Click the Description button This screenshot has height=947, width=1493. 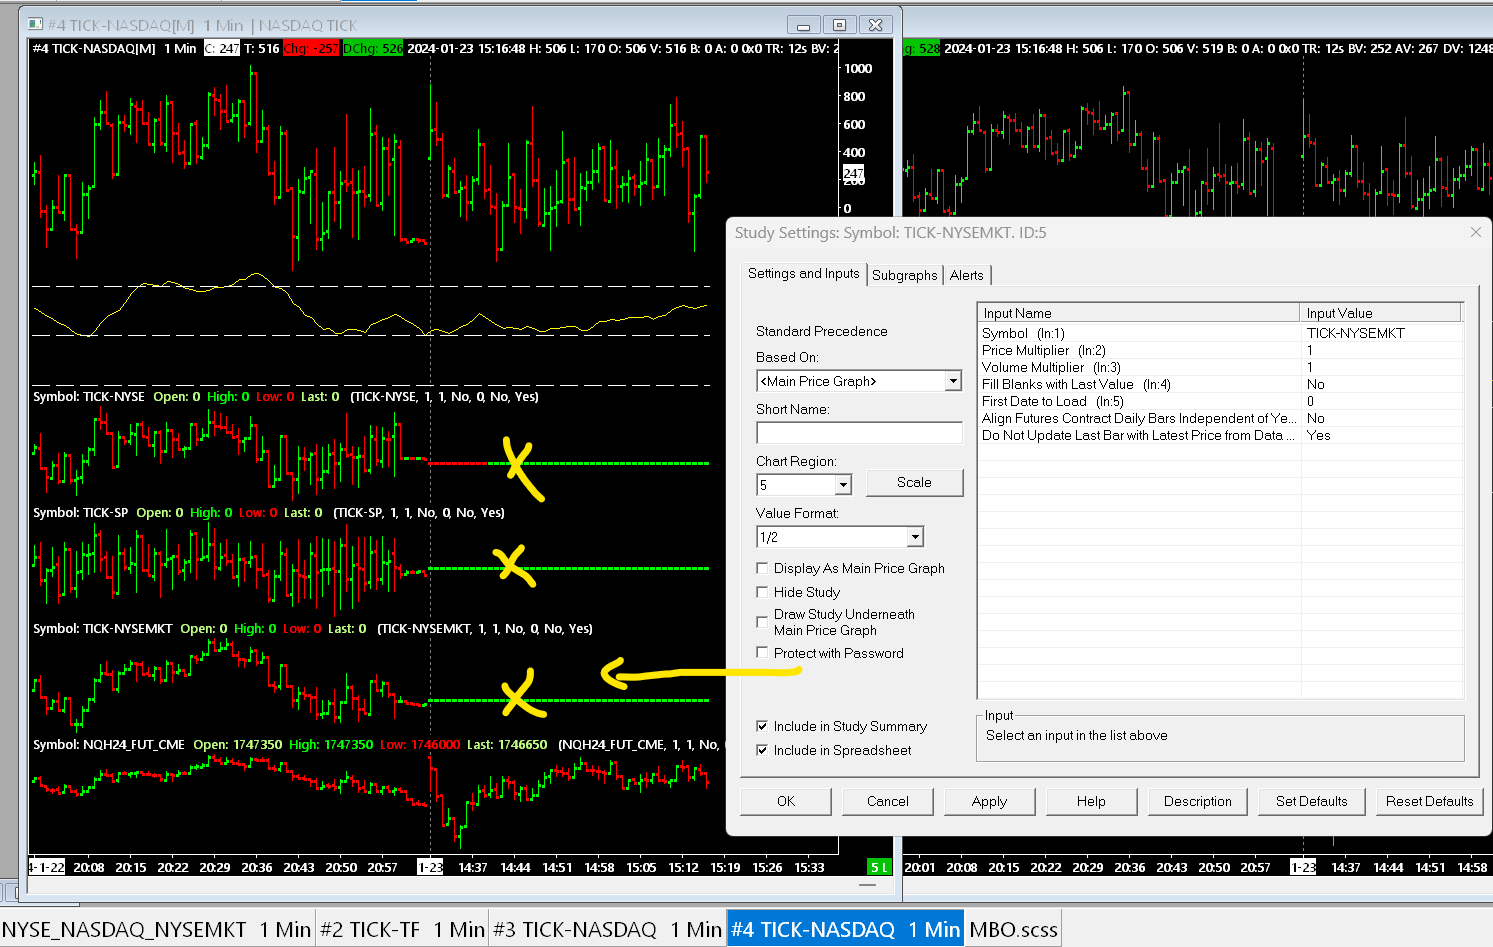pos(1198,801)
